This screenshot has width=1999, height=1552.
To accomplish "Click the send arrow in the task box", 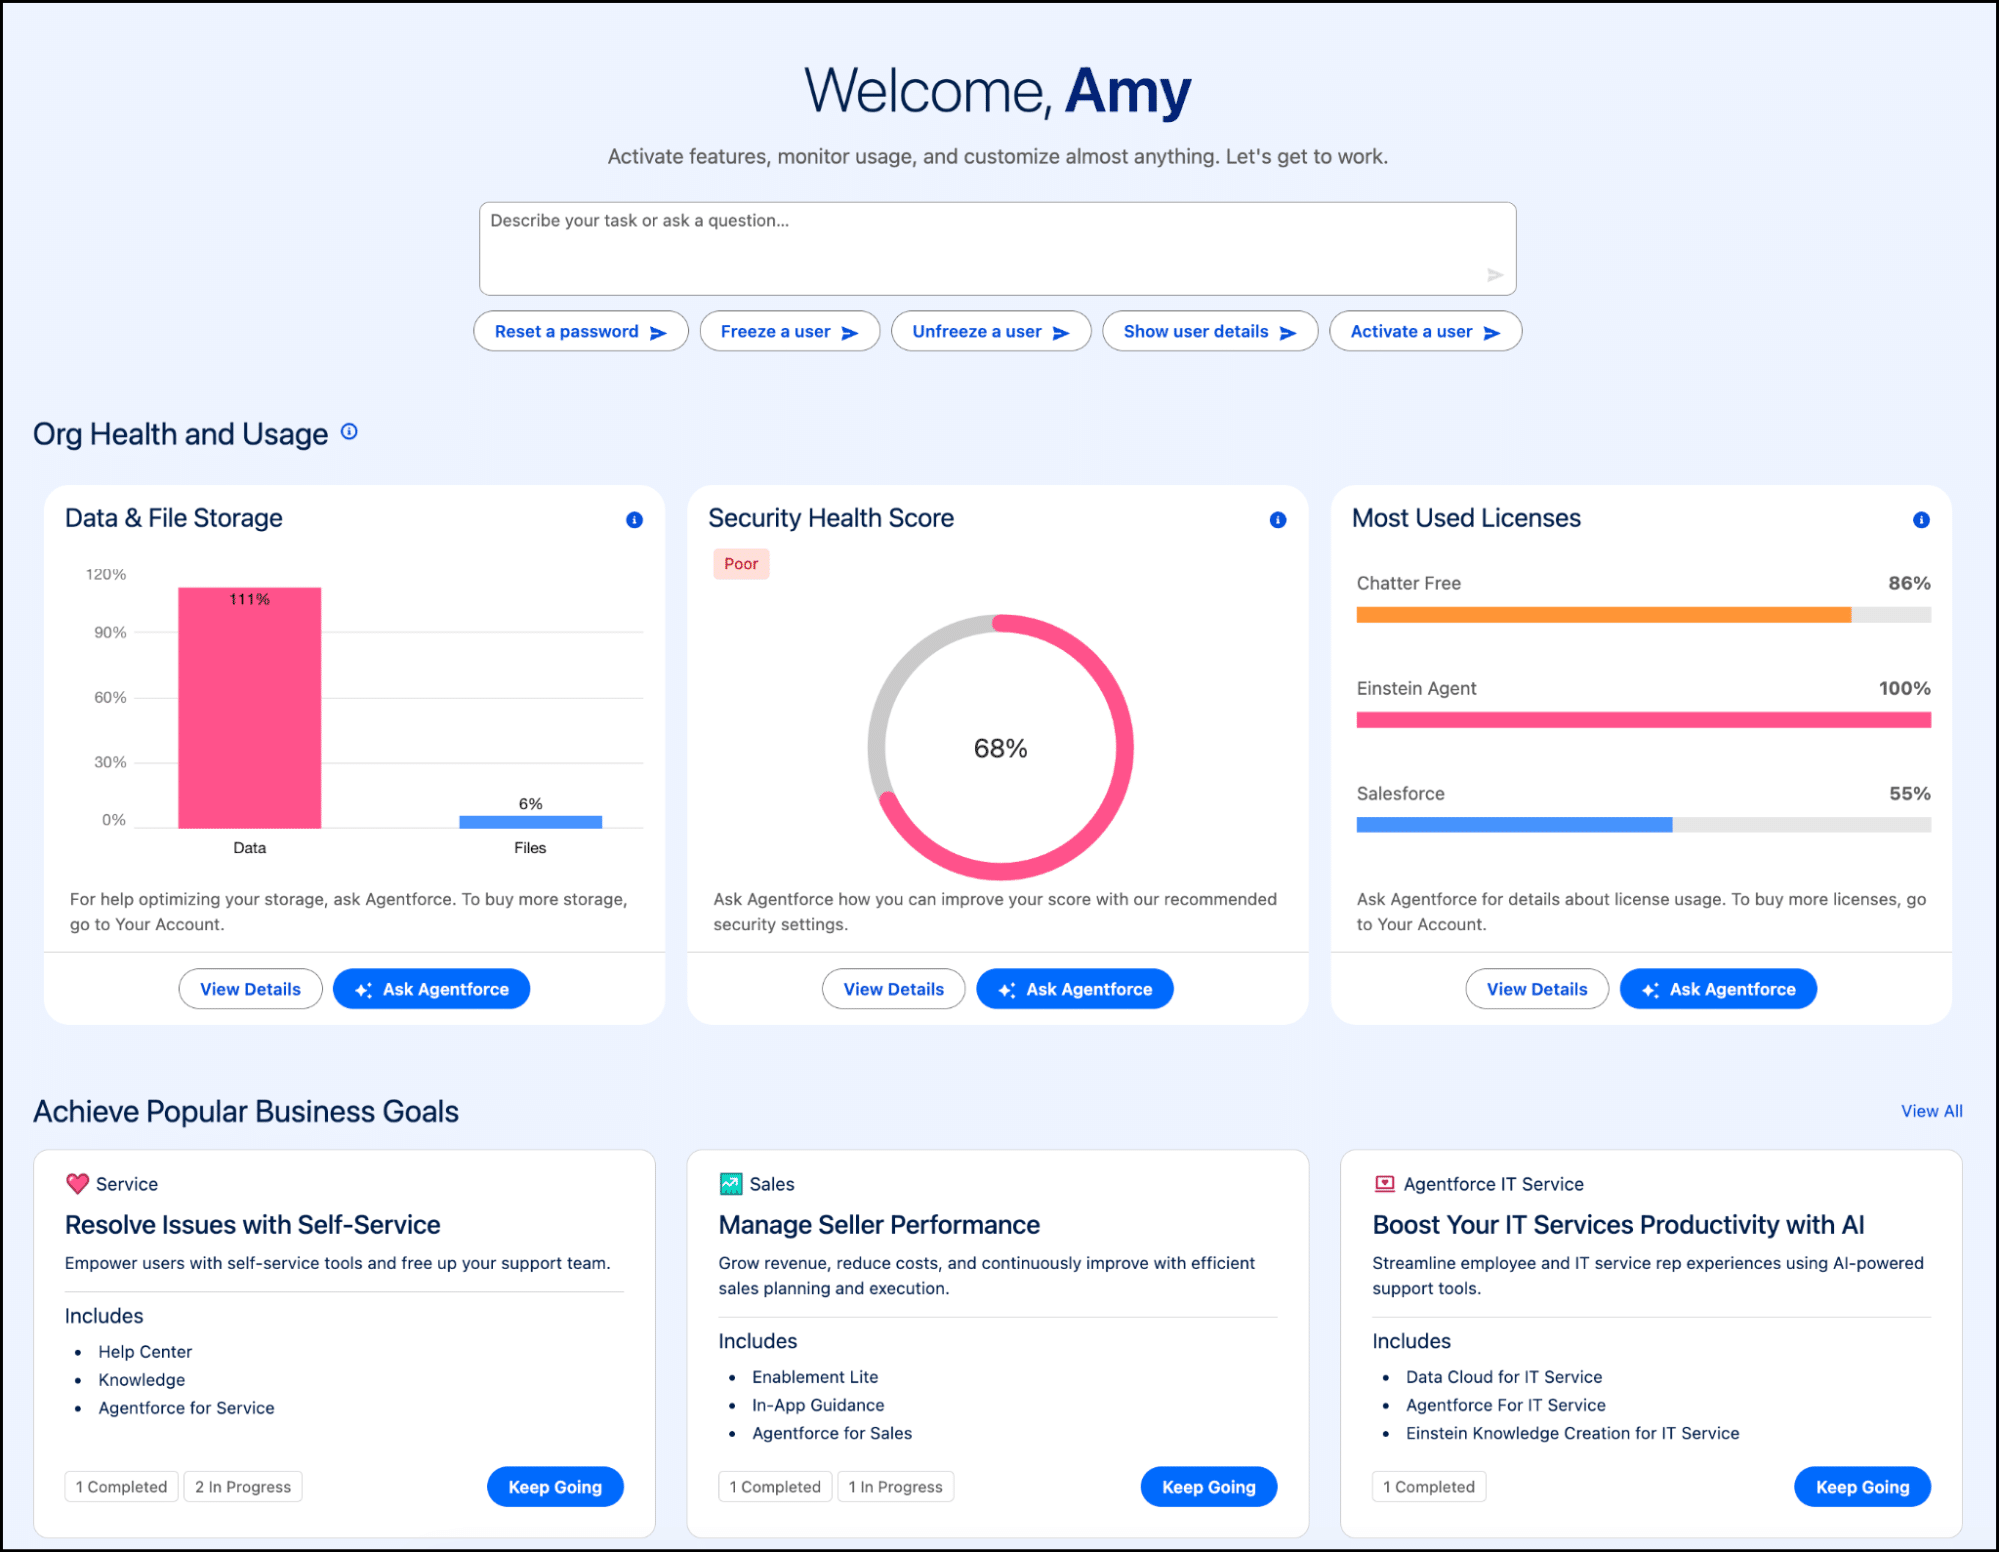I will pyautogui.click(x=1494, y=275).
